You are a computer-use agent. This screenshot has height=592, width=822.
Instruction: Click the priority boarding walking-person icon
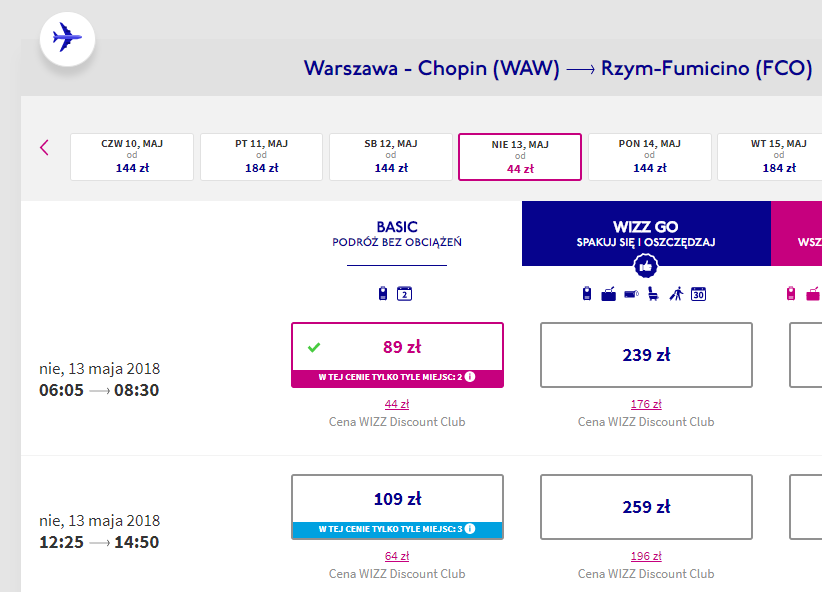(x=676, y=294)
